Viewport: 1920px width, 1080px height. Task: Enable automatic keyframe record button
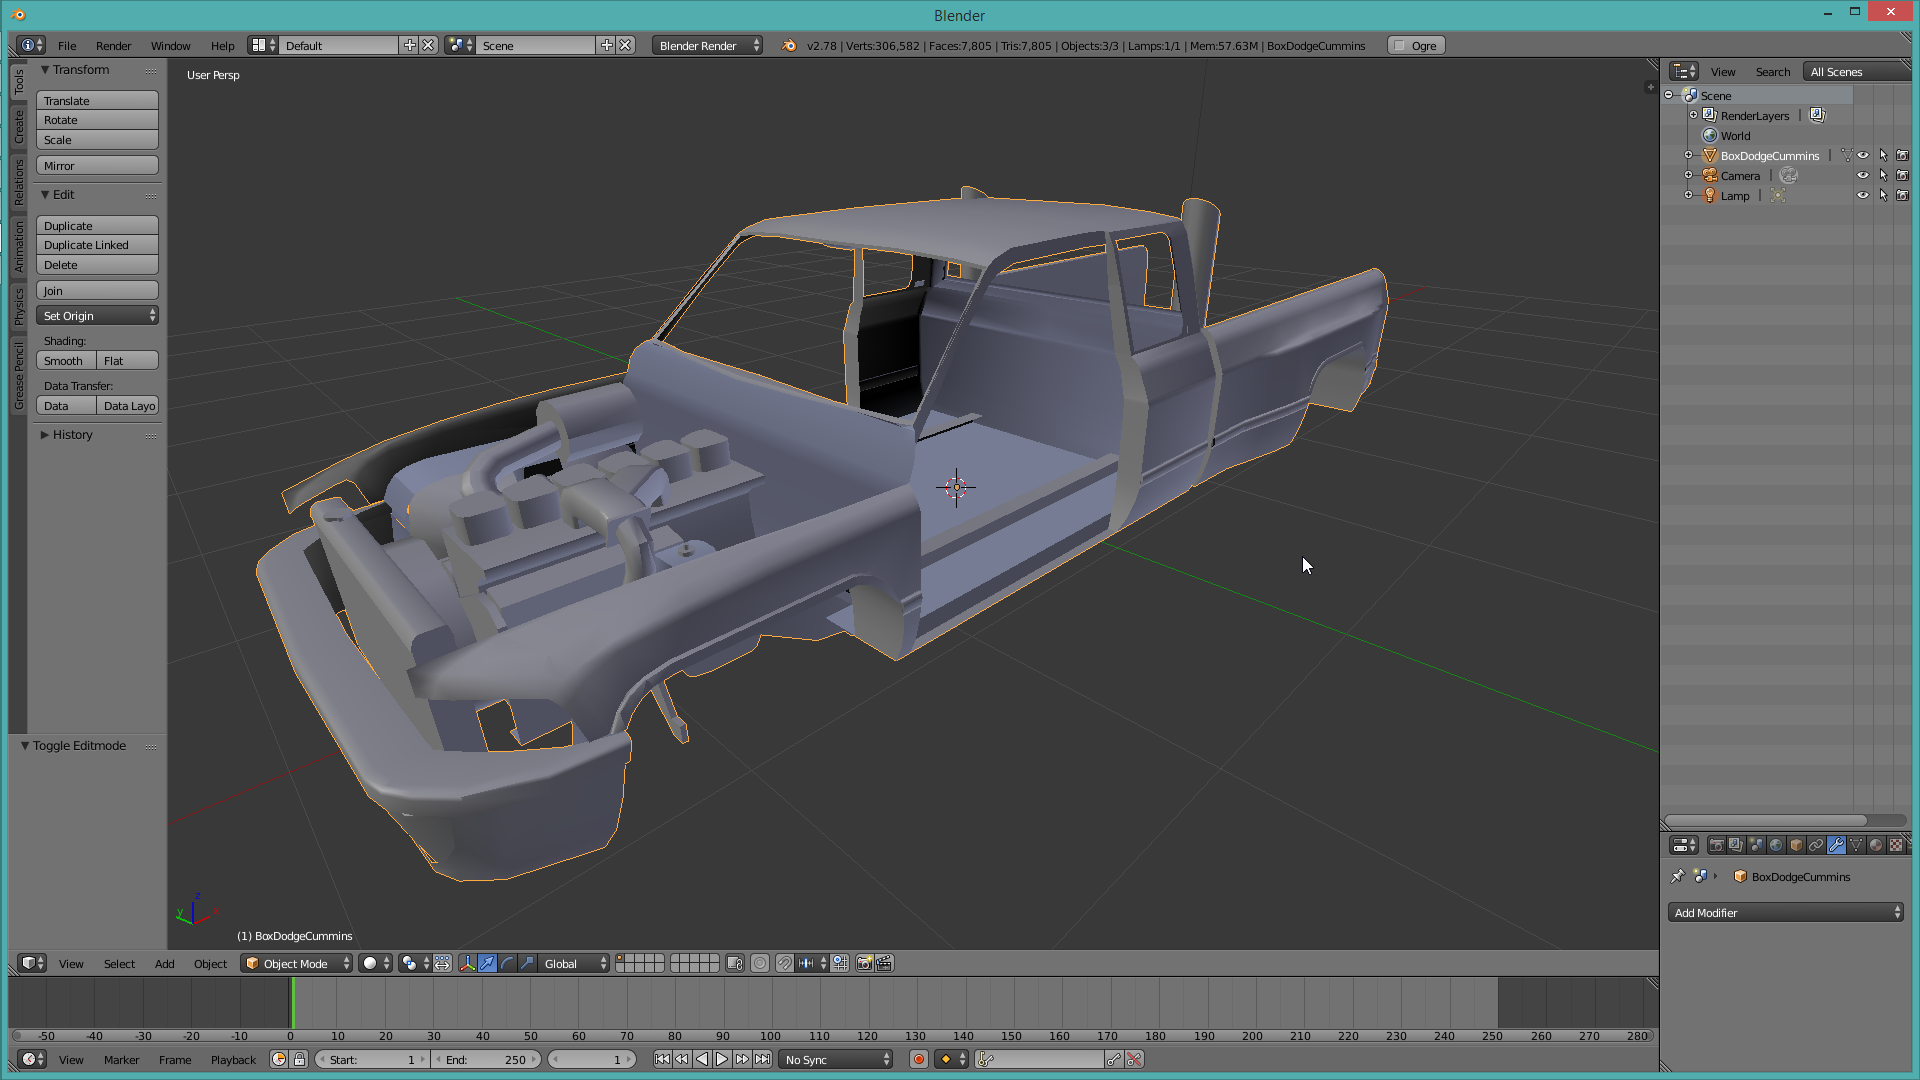click(918, 1059)
